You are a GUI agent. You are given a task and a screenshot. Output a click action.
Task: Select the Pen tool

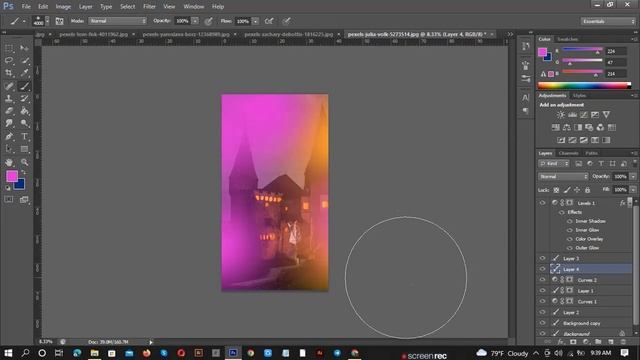click(x=9, y=136)
